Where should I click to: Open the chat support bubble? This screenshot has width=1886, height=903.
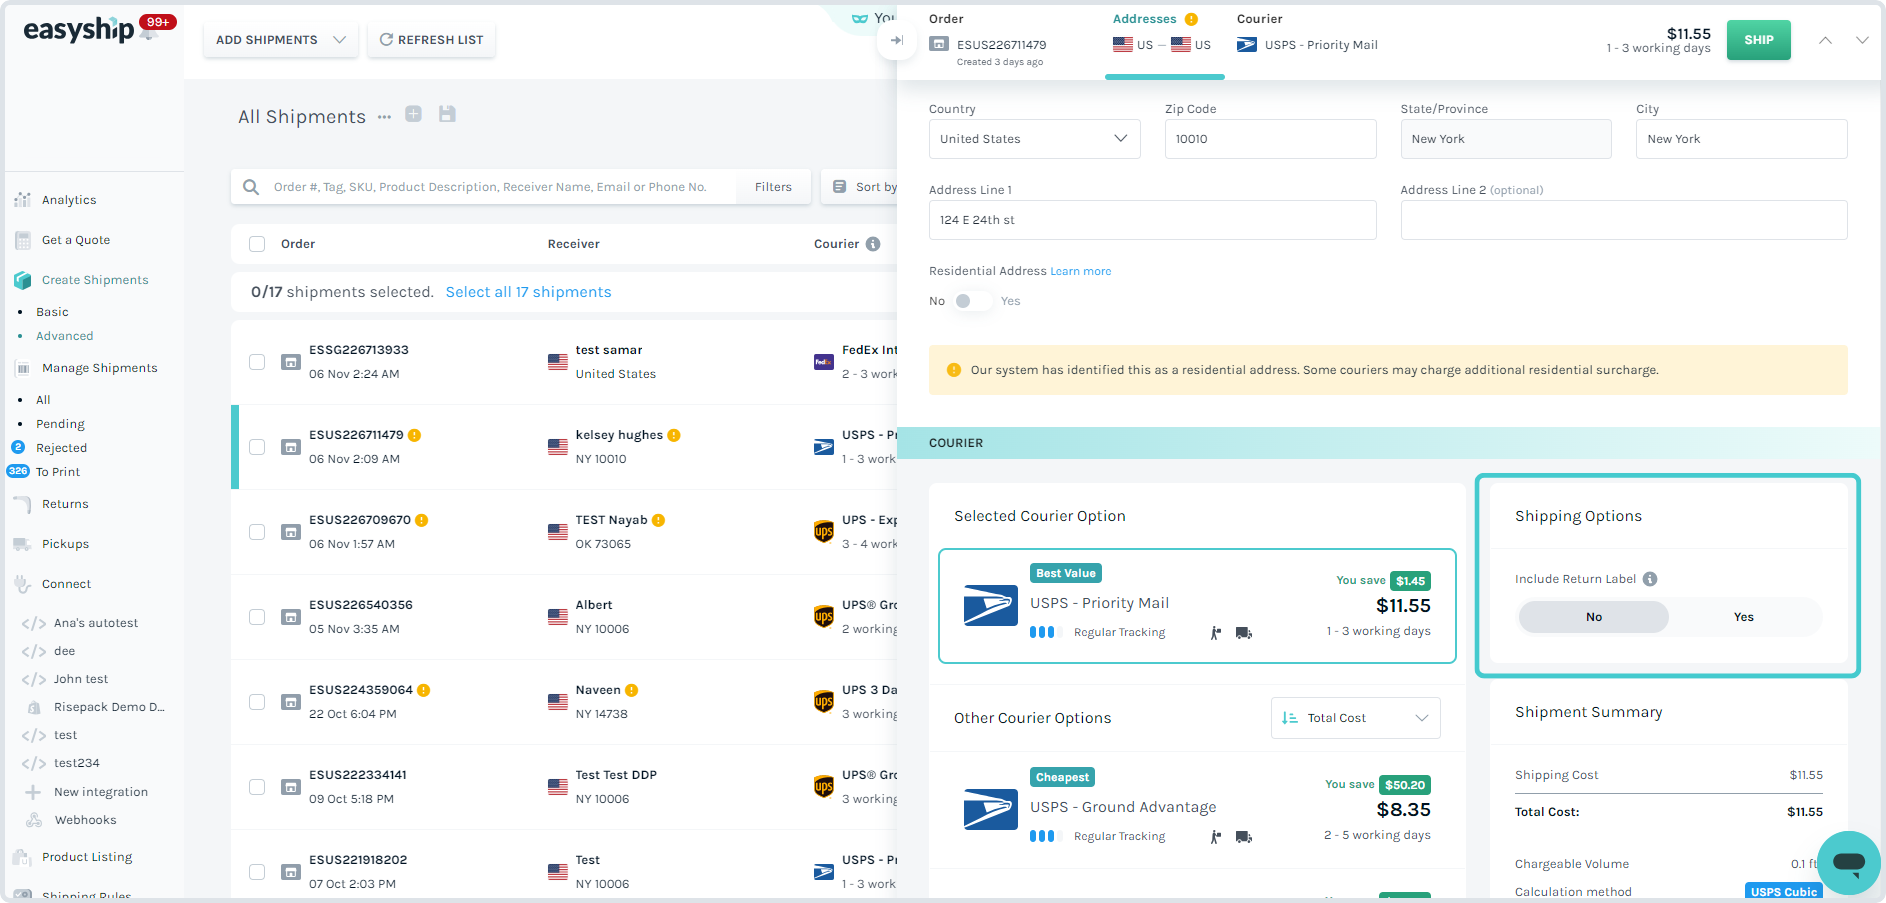click(1848, 862)
